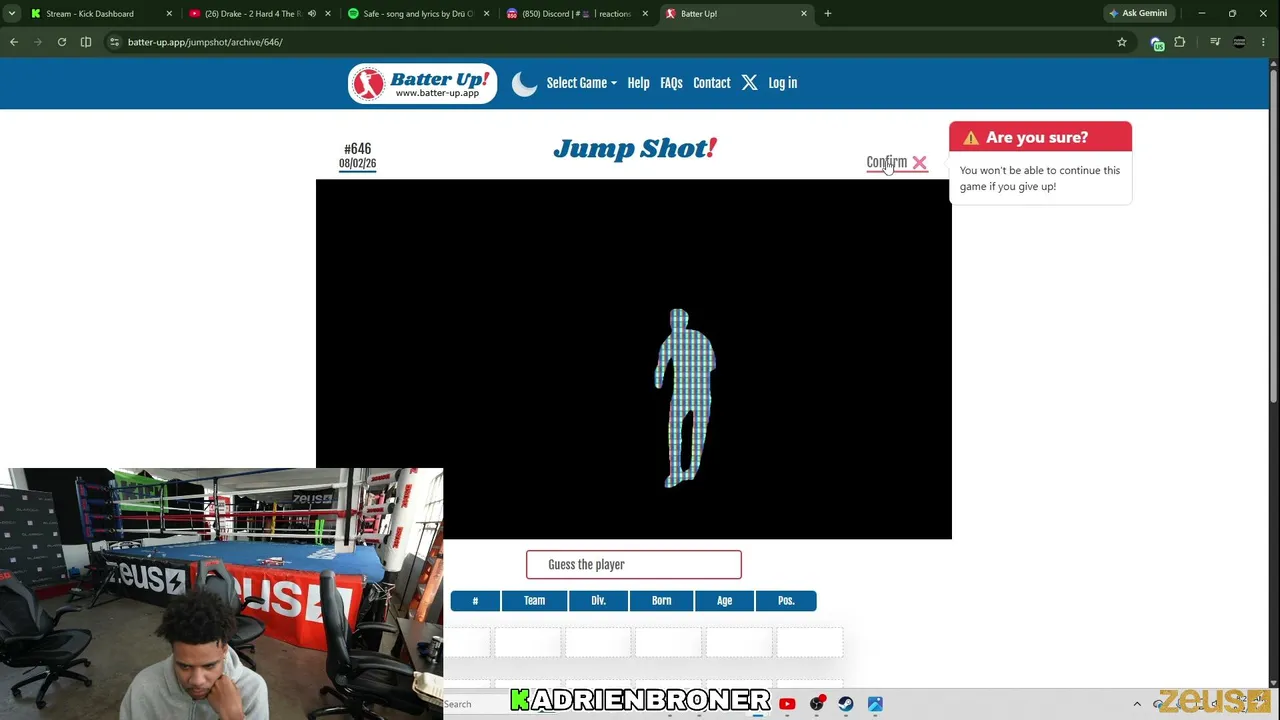Open a new browser tab
The width and height of the screenshot is (1280, 720).
click(828, 14)
